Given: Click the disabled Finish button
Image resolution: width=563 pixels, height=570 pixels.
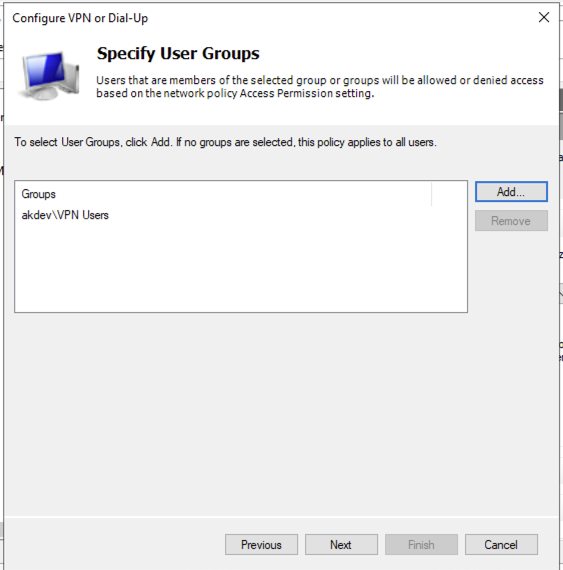Looking at the screenshot, I should pos(421,545).
